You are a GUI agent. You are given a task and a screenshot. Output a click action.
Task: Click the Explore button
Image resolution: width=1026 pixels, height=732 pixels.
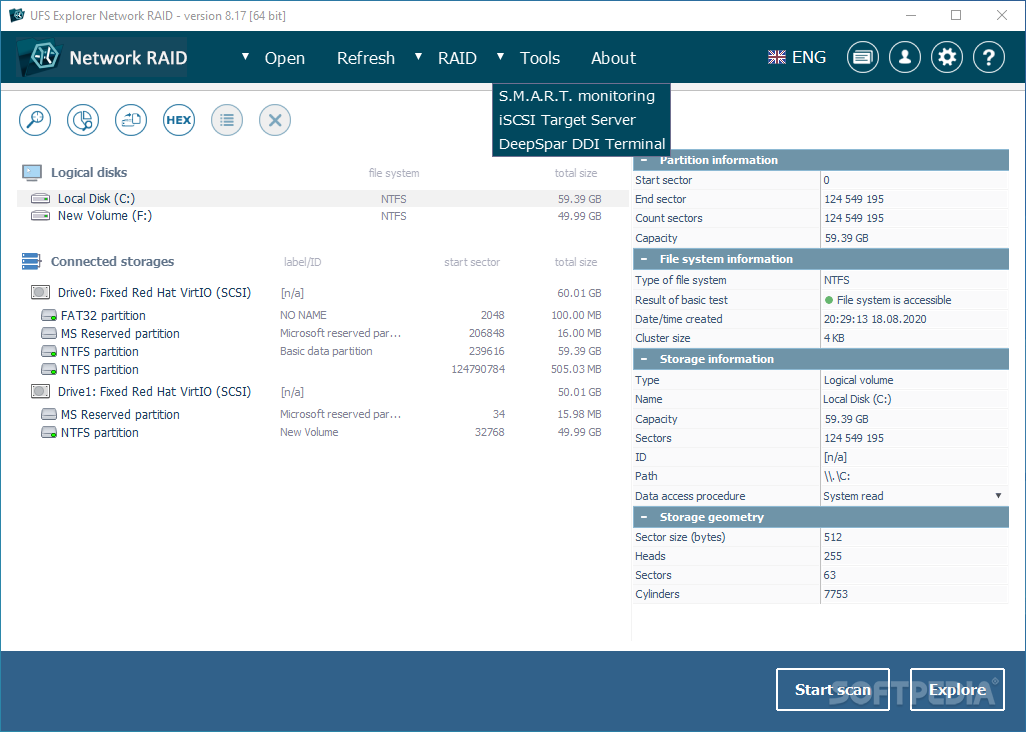point(957,689)
